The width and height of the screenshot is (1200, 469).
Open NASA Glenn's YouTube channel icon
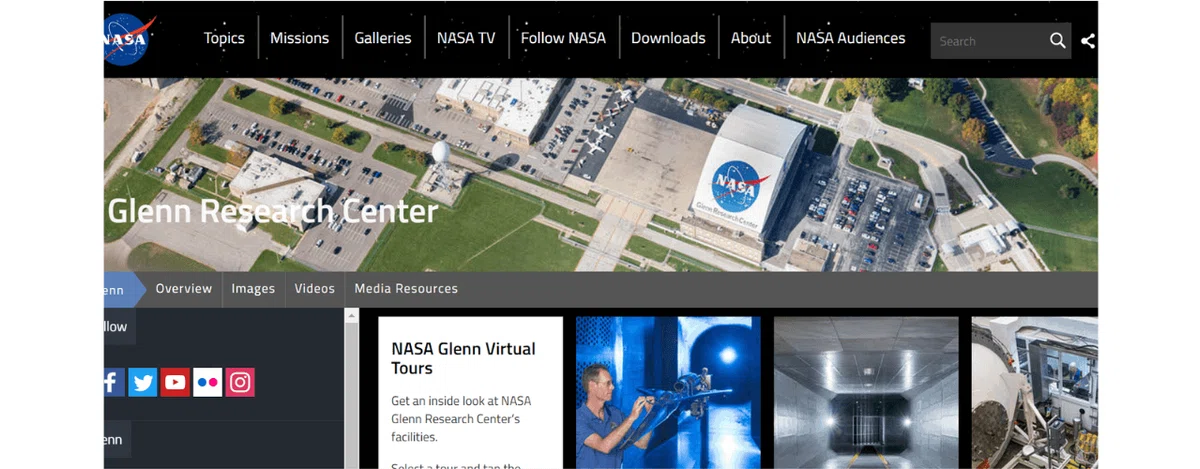tap(175, 382)
